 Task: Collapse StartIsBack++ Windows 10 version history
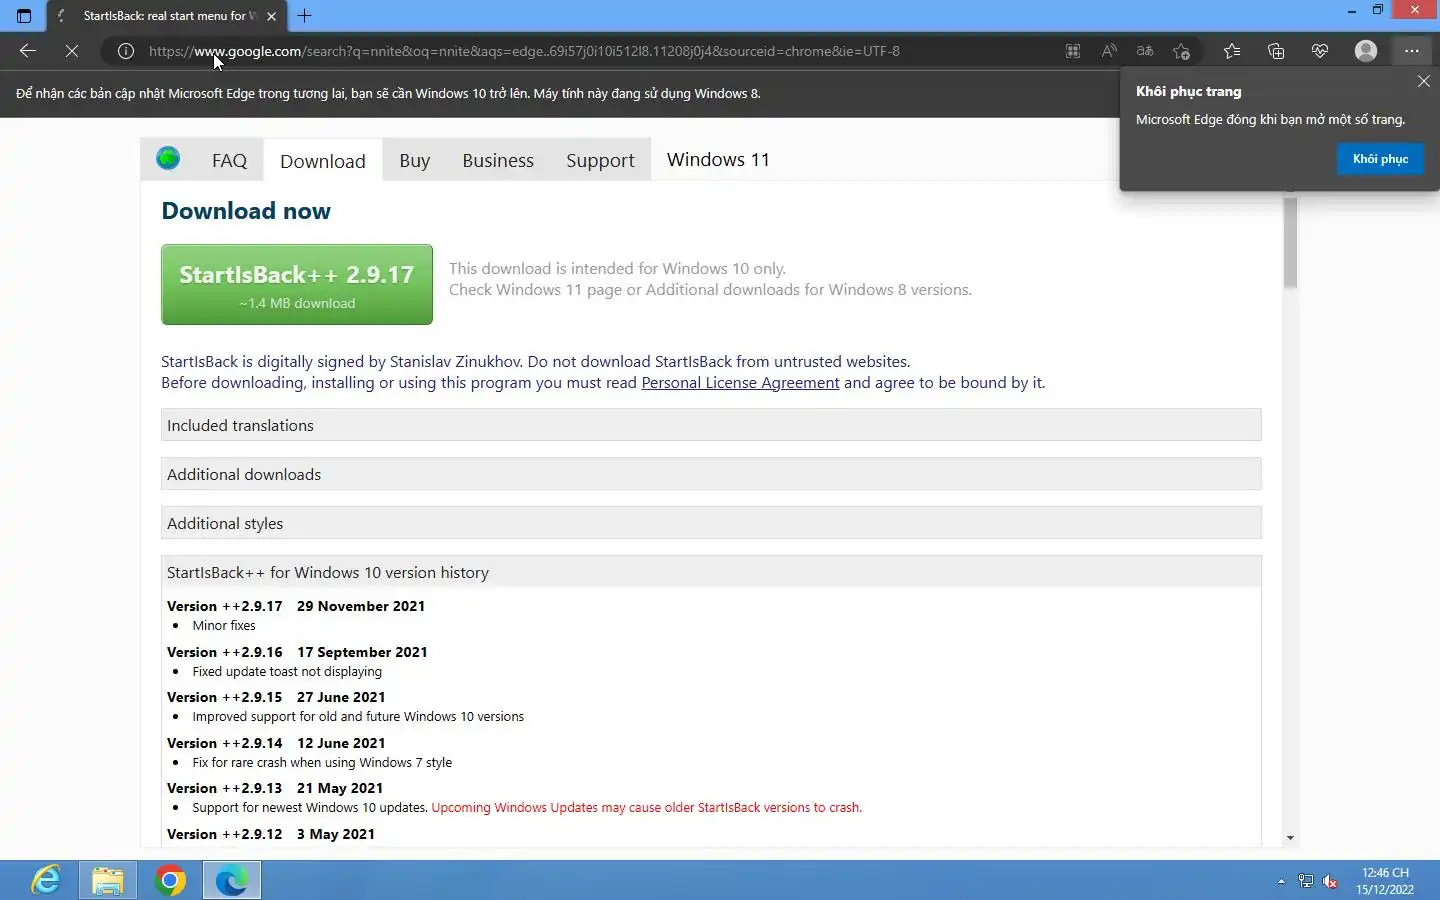click(x=711, y=572)
